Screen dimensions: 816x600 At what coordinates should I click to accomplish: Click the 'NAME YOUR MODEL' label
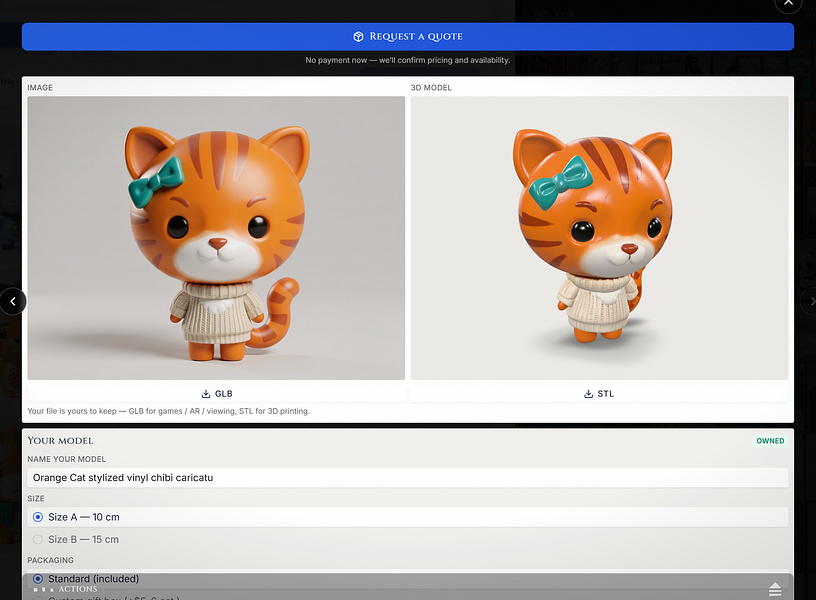click(67, 459)
